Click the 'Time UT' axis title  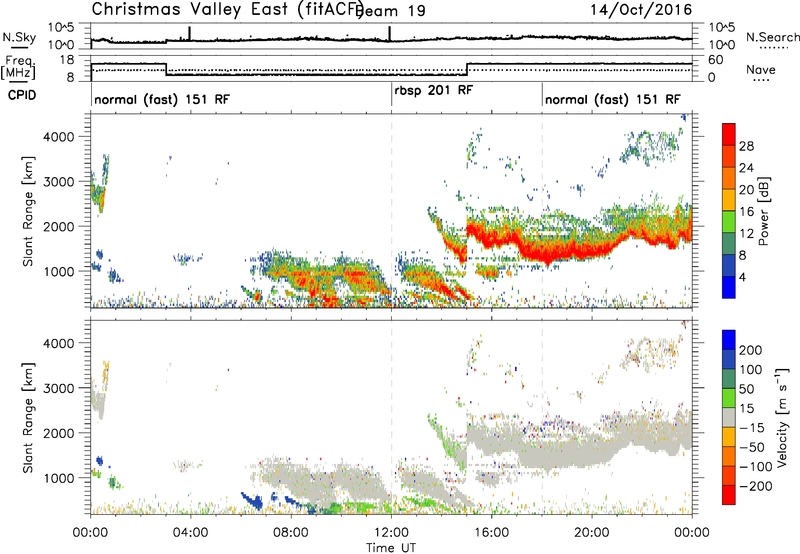coord(391,548)
